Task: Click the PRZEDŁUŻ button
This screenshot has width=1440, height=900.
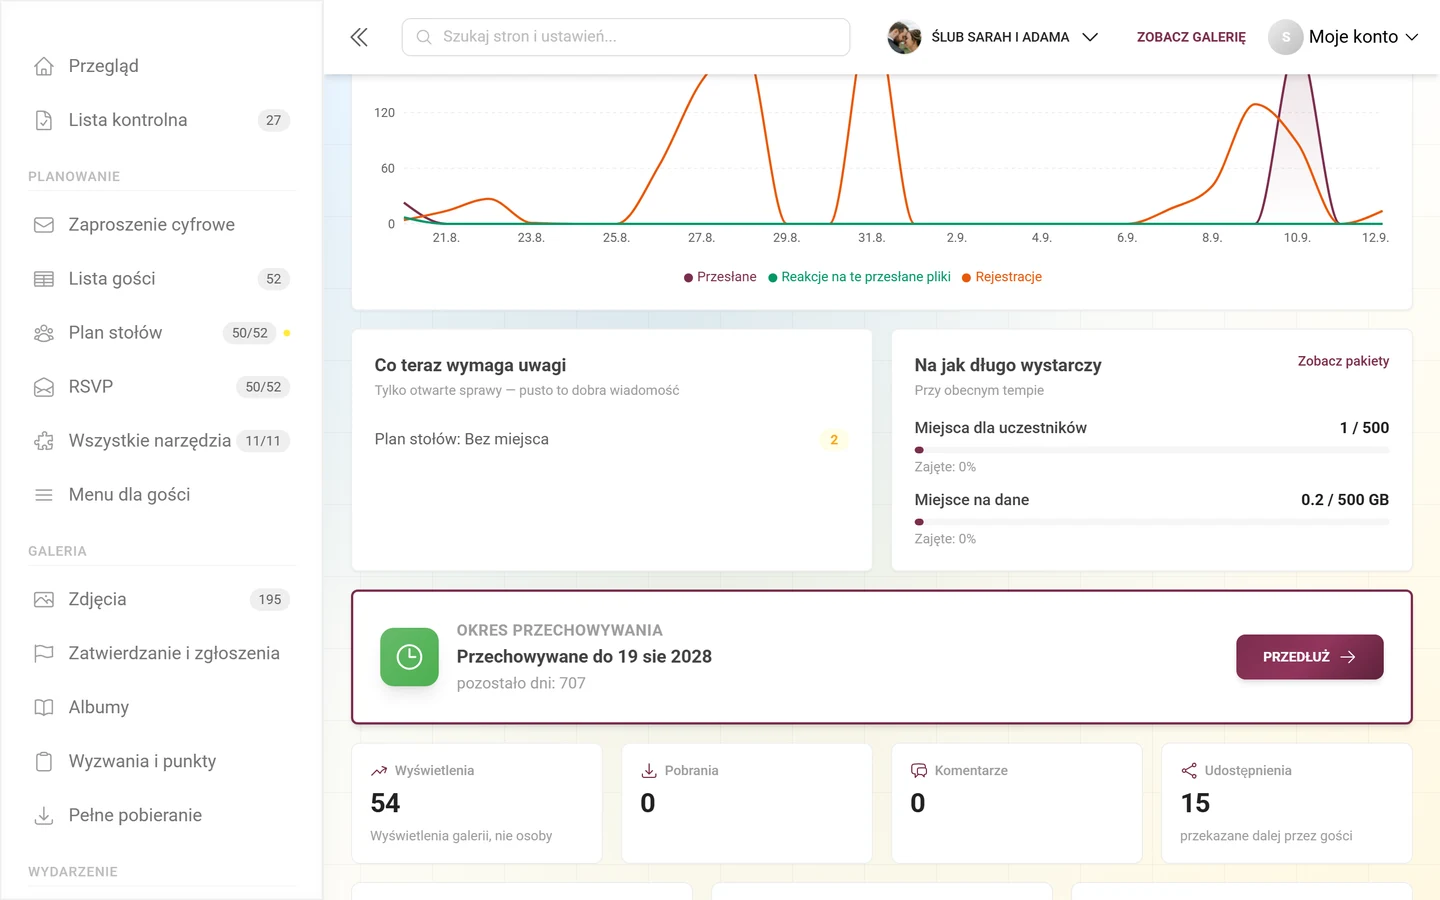Action: 1310,657
